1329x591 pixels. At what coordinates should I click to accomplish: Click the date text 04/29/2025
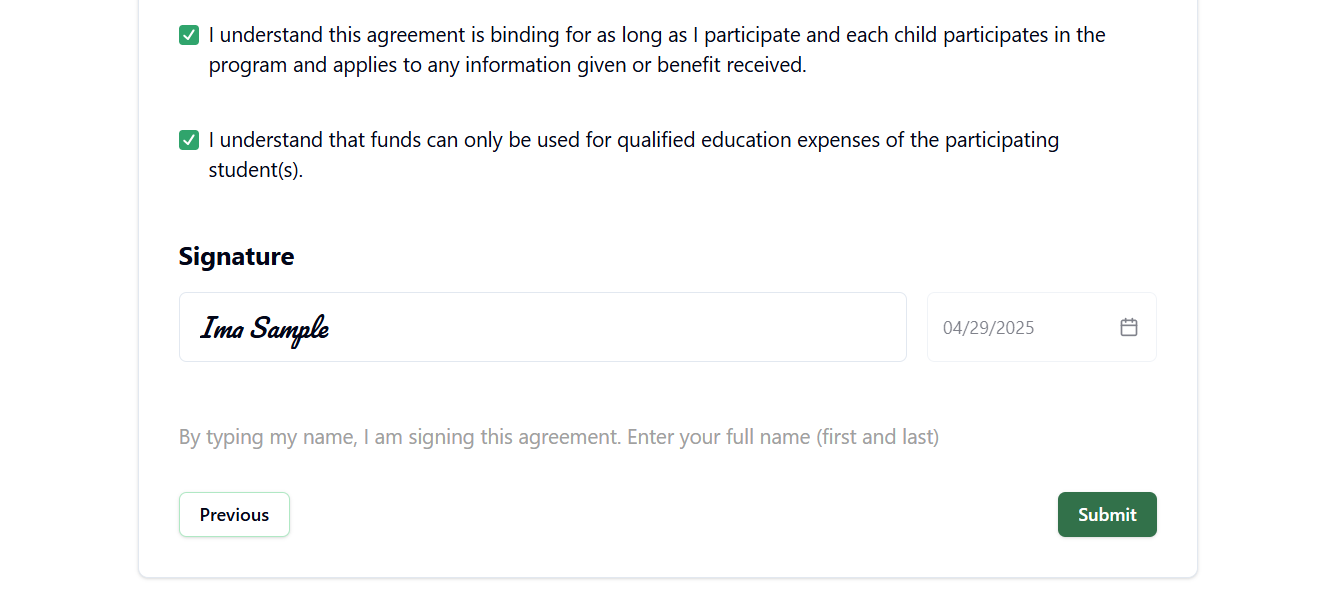988,328
